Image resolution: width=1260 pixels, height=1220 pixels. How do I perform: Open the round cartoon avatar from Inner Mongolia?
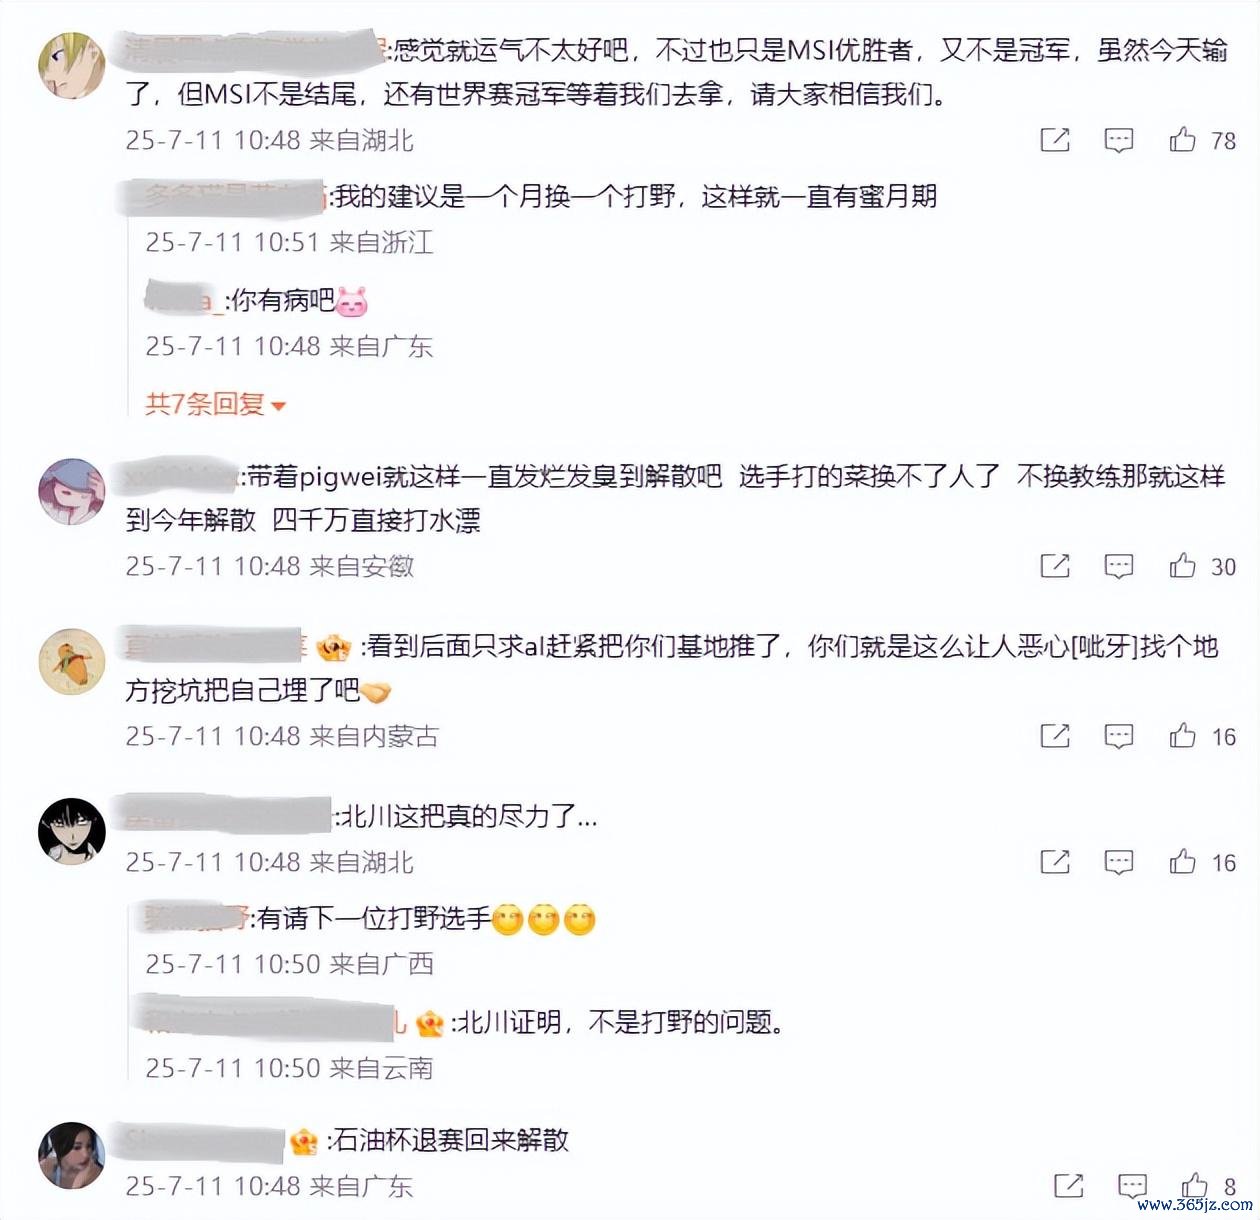pos(71,661)
